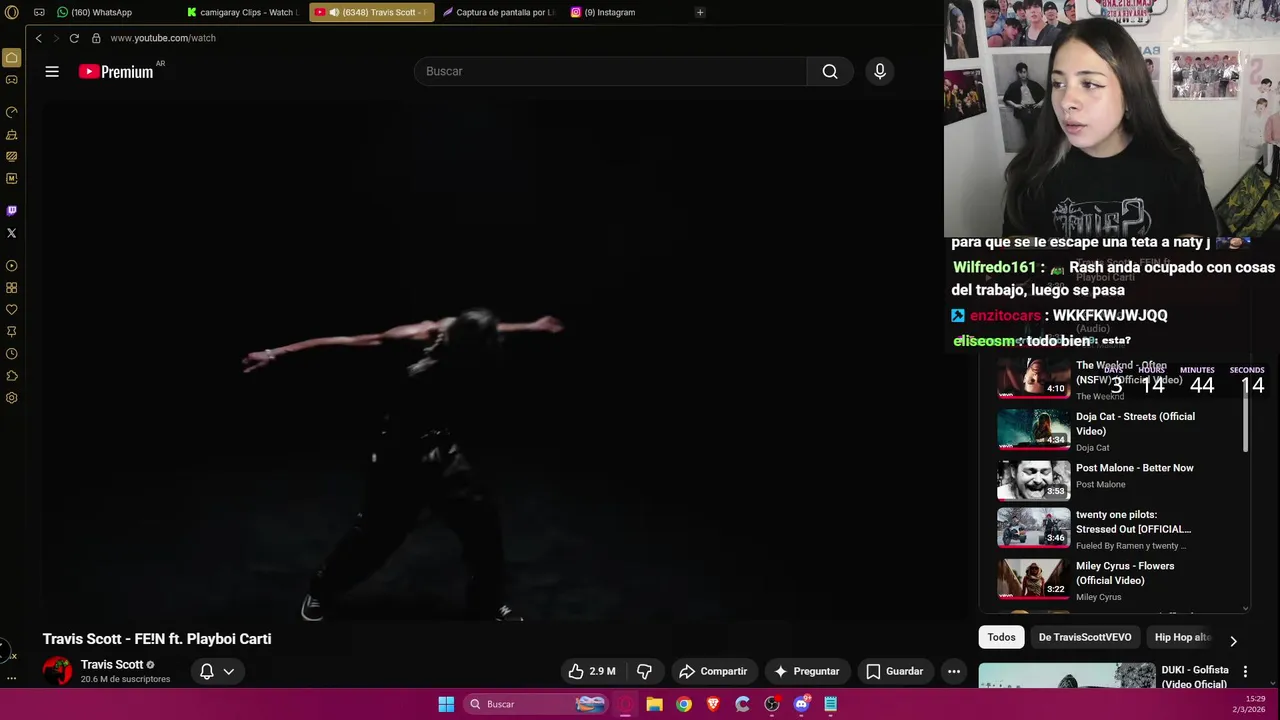Like the video with thumbs up
1280x720 pixels.
(x=592, y=671)
